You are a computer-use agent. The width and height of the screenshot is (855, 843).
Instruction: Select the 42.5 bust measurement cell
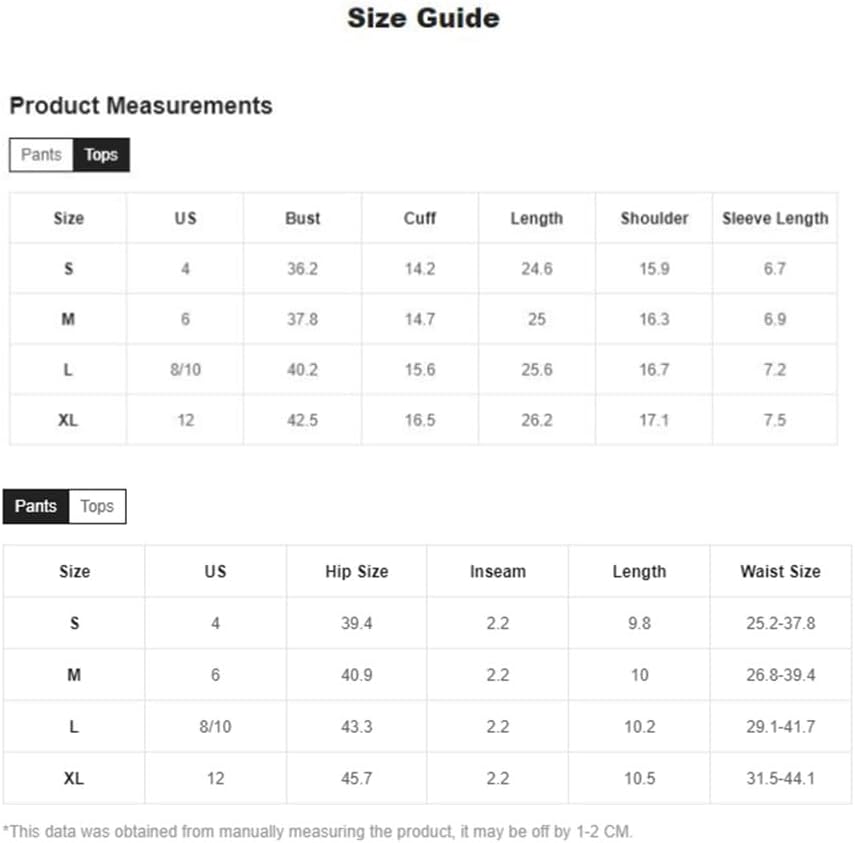(x=302, y=420)
